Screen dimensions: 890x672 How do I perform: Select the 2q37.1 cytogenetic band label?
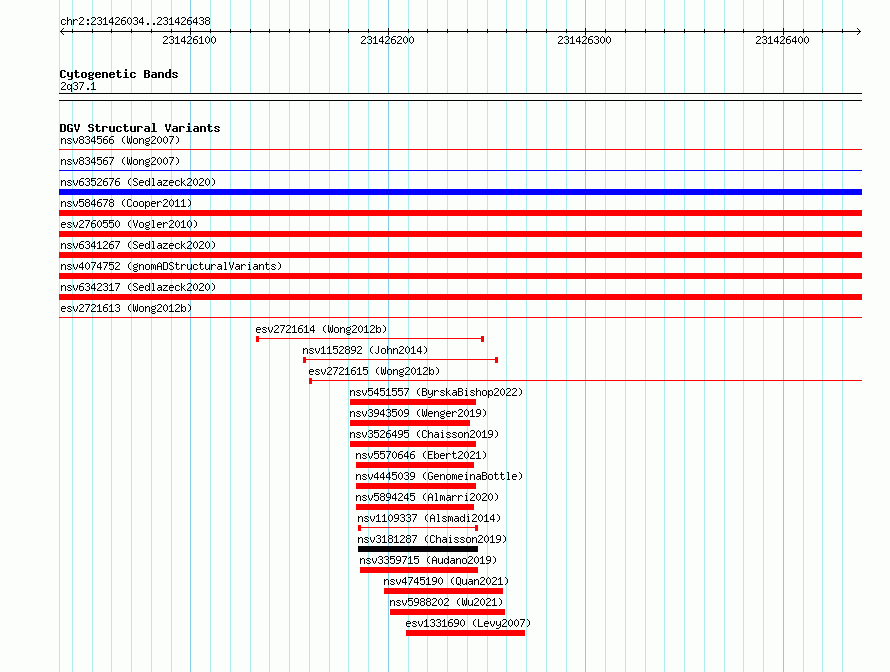(x=78, y=86)
